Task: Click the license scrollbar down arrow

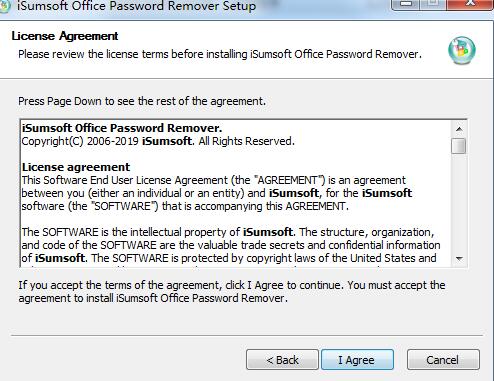Action: tap(459, 259)
